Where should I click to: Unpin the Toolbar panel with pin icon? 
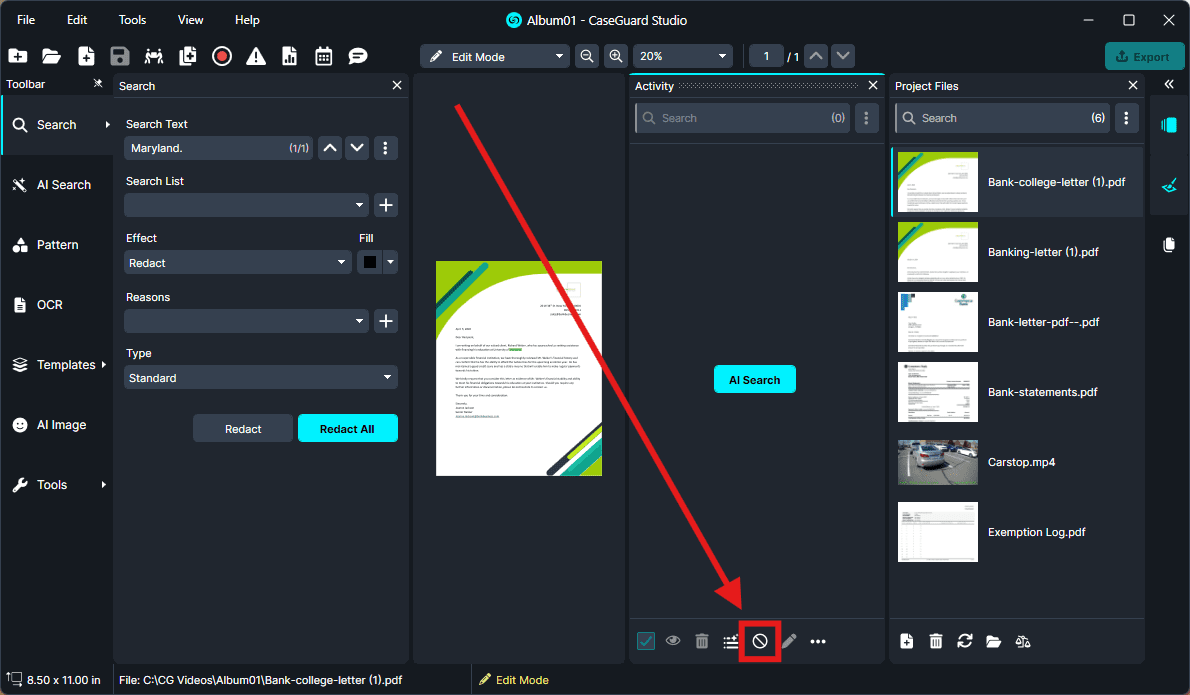click(x=98, y=85)
